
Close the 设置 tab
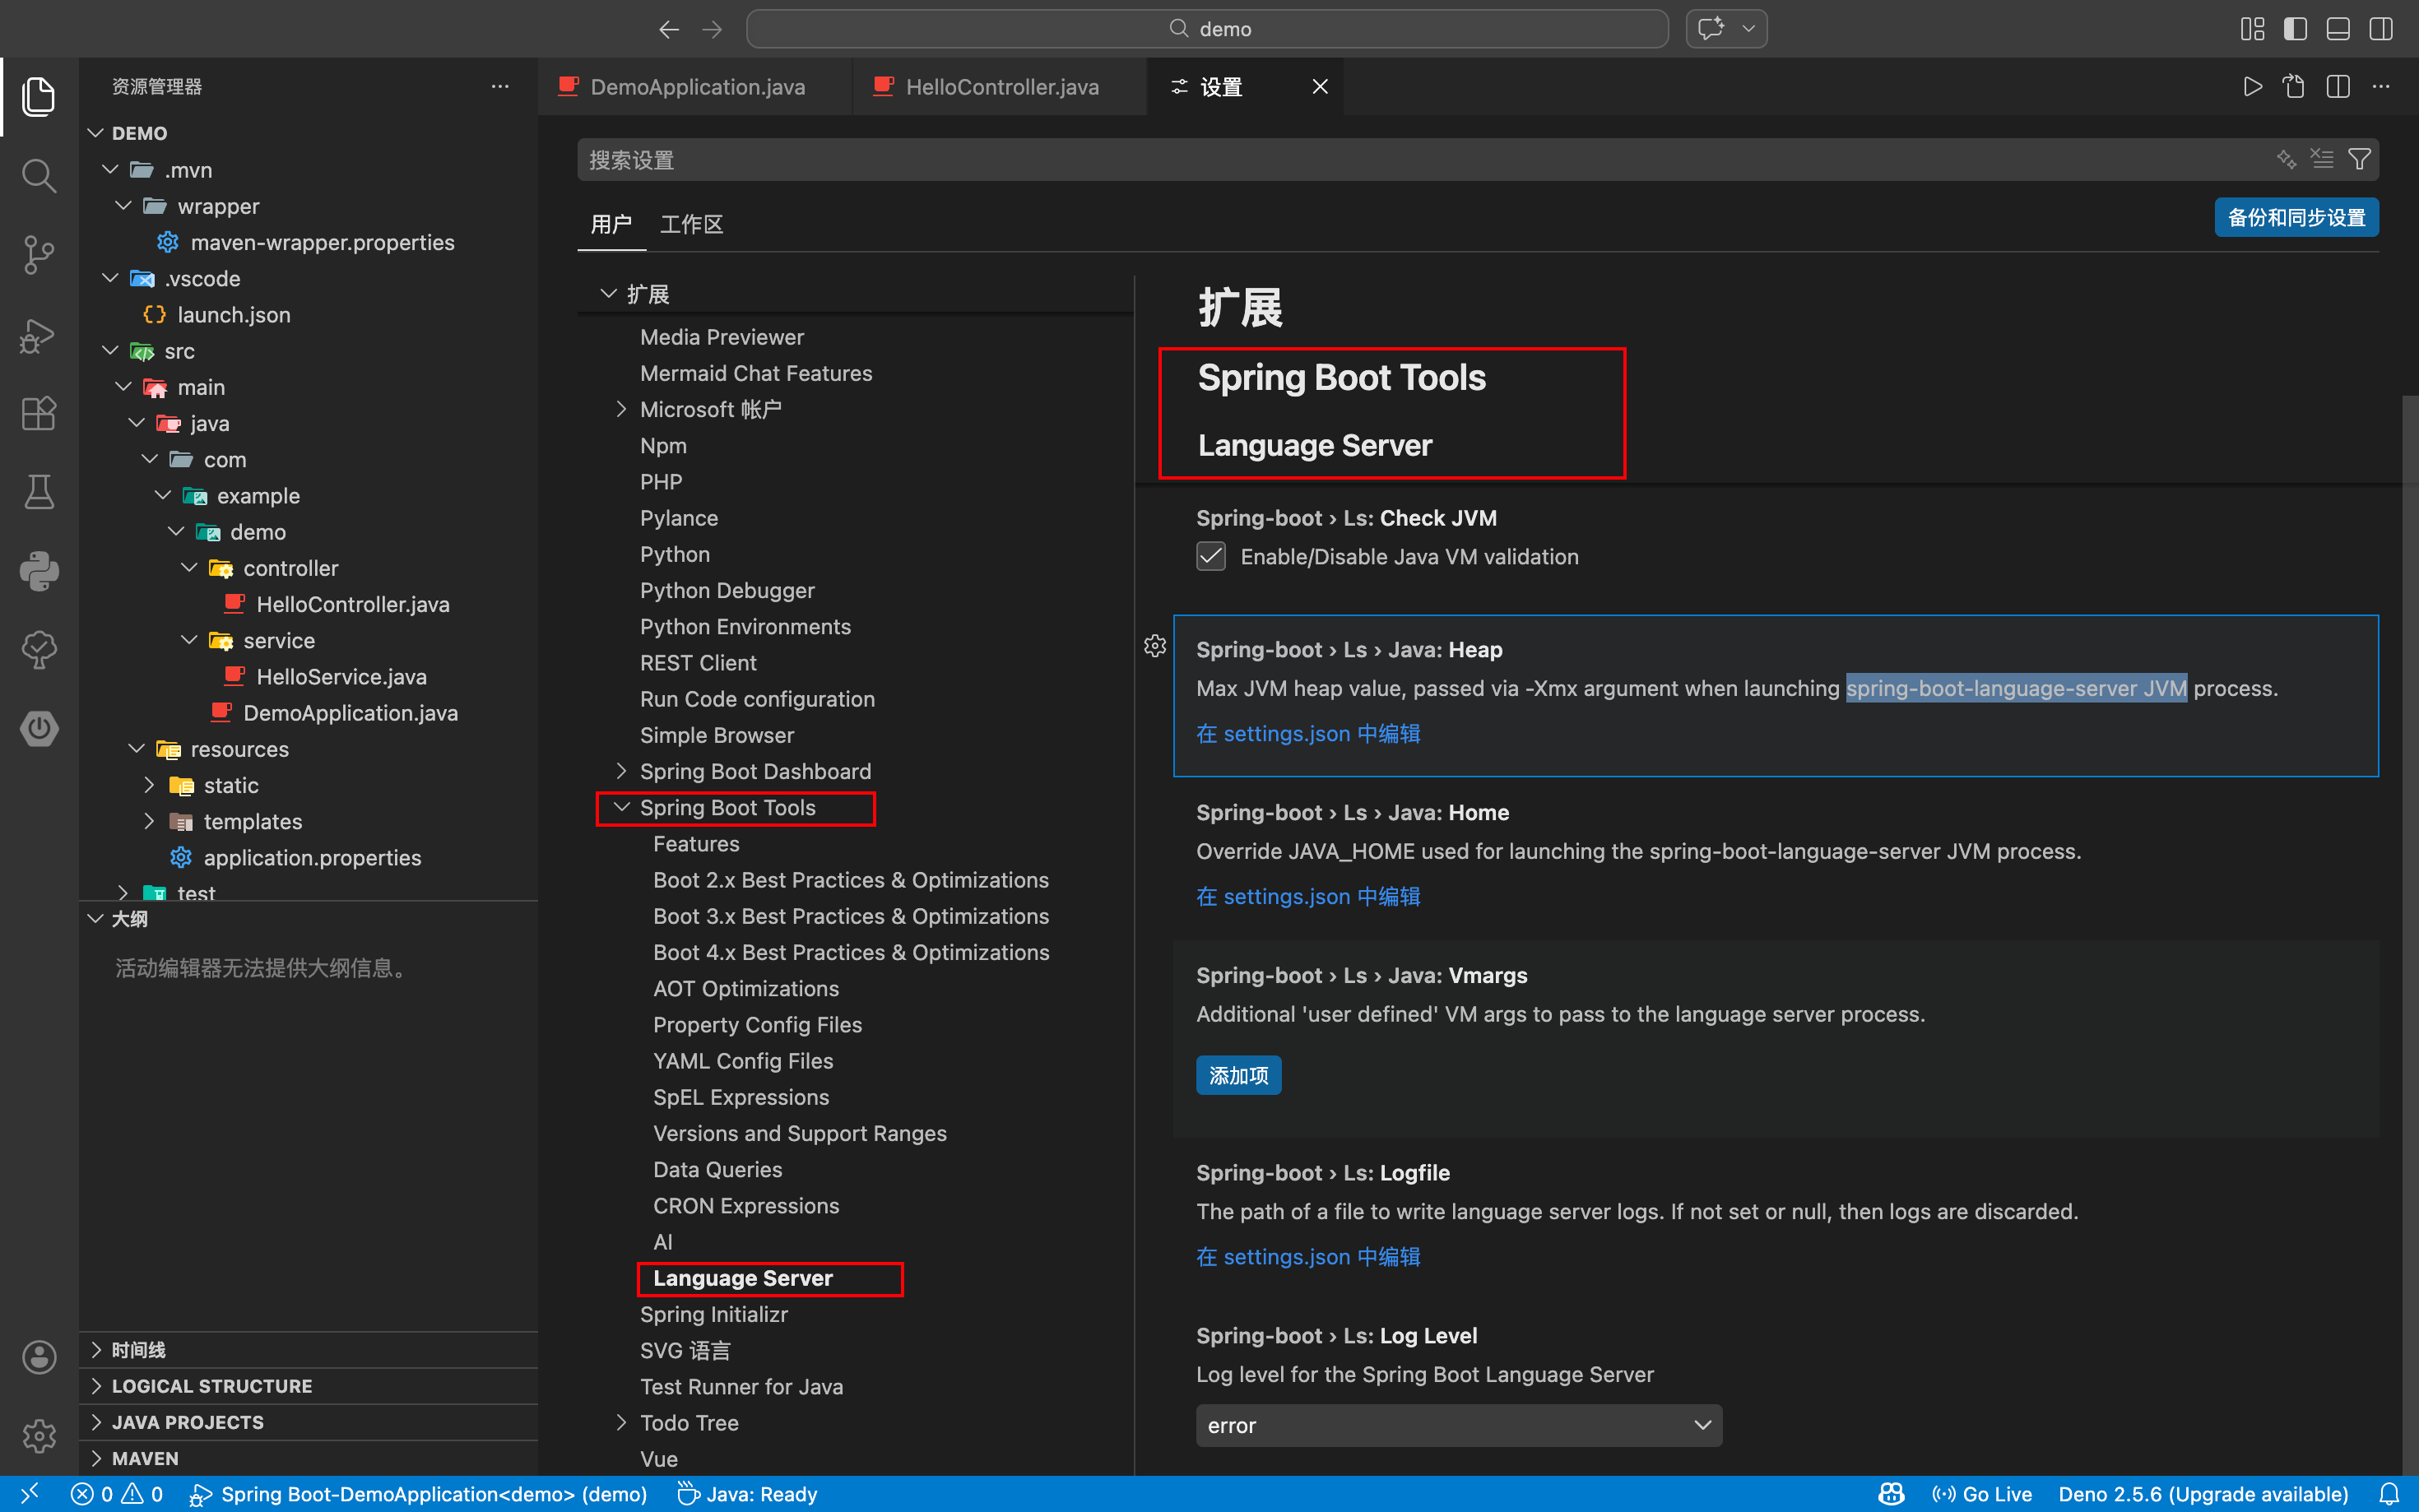[1320, 87]
